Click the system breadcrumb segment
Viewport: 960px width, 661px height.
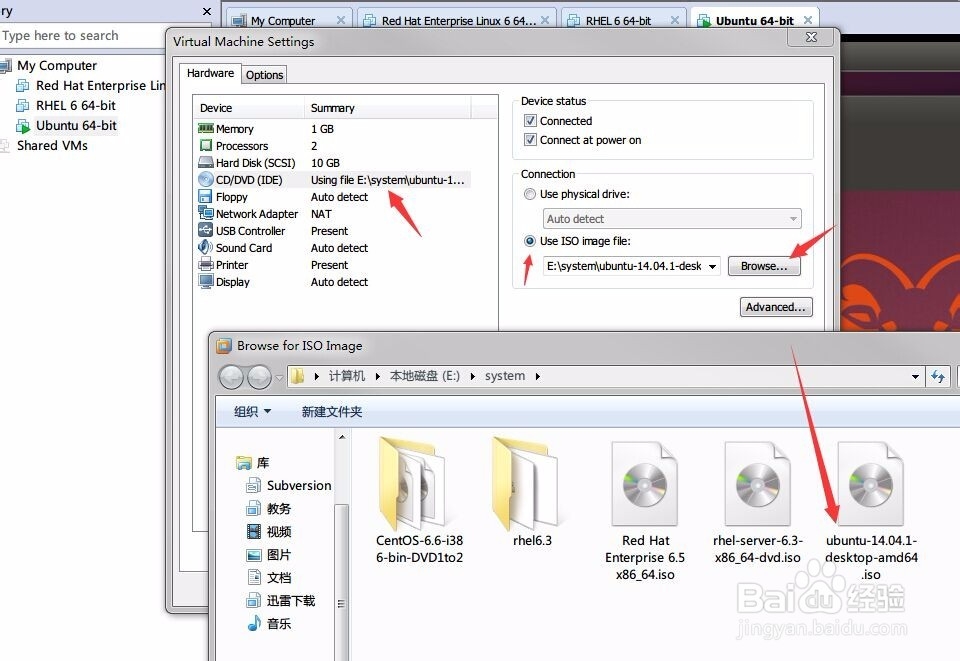[504, 376]
